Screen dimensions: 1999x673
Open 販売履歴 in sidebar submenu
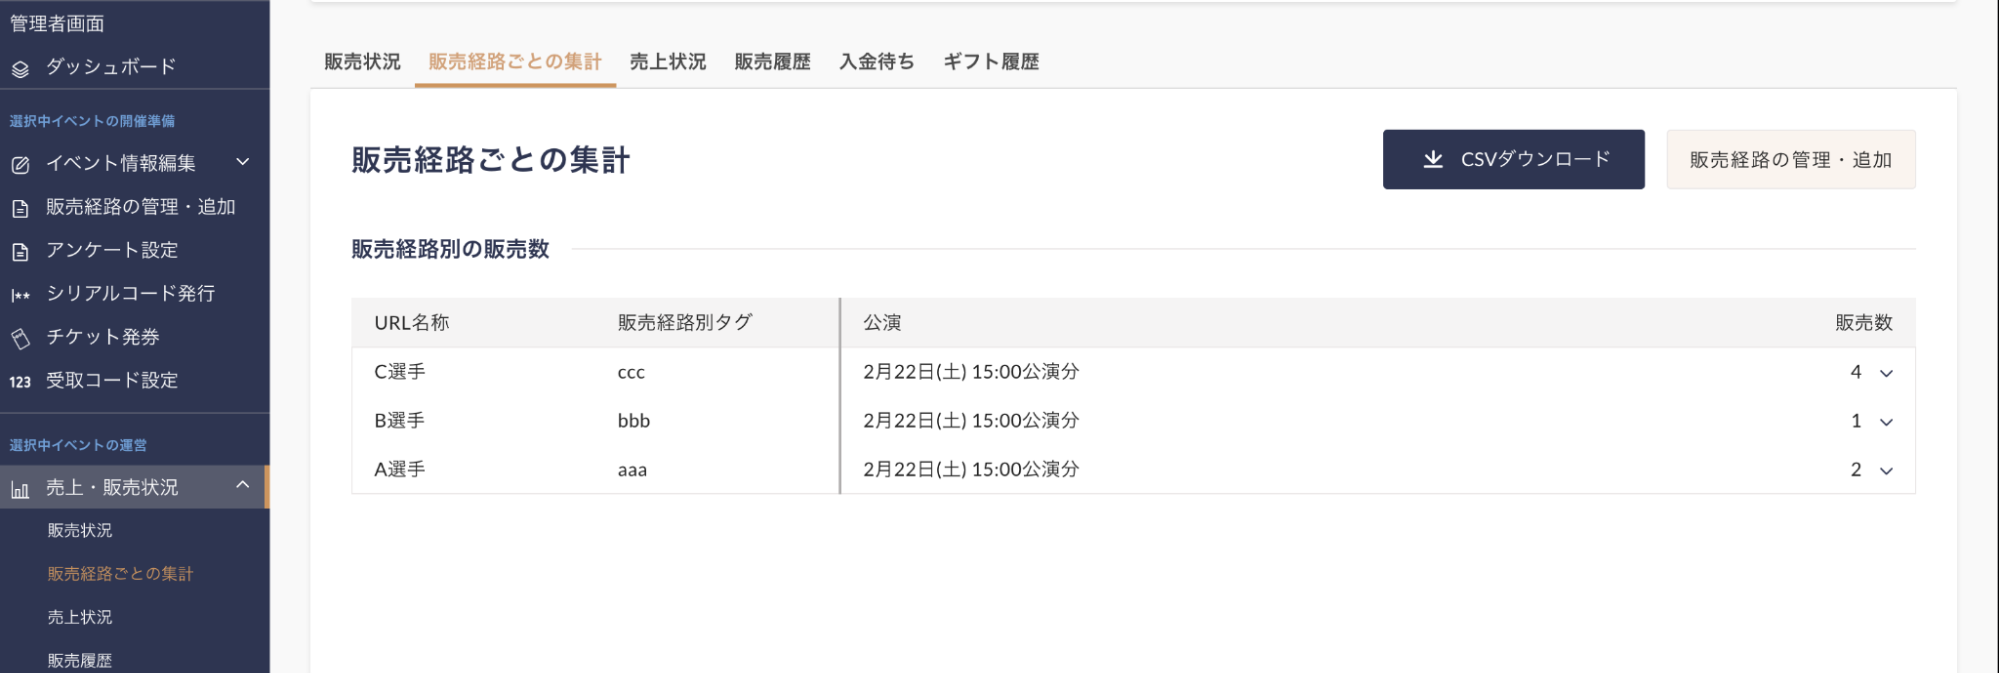pos(80,660)
